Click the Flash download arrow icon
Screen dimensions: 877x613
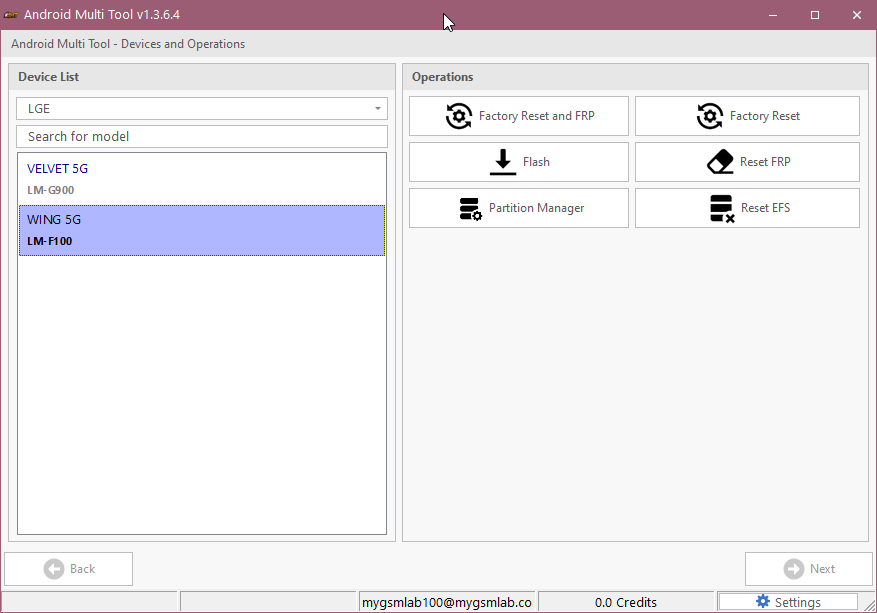503,162
